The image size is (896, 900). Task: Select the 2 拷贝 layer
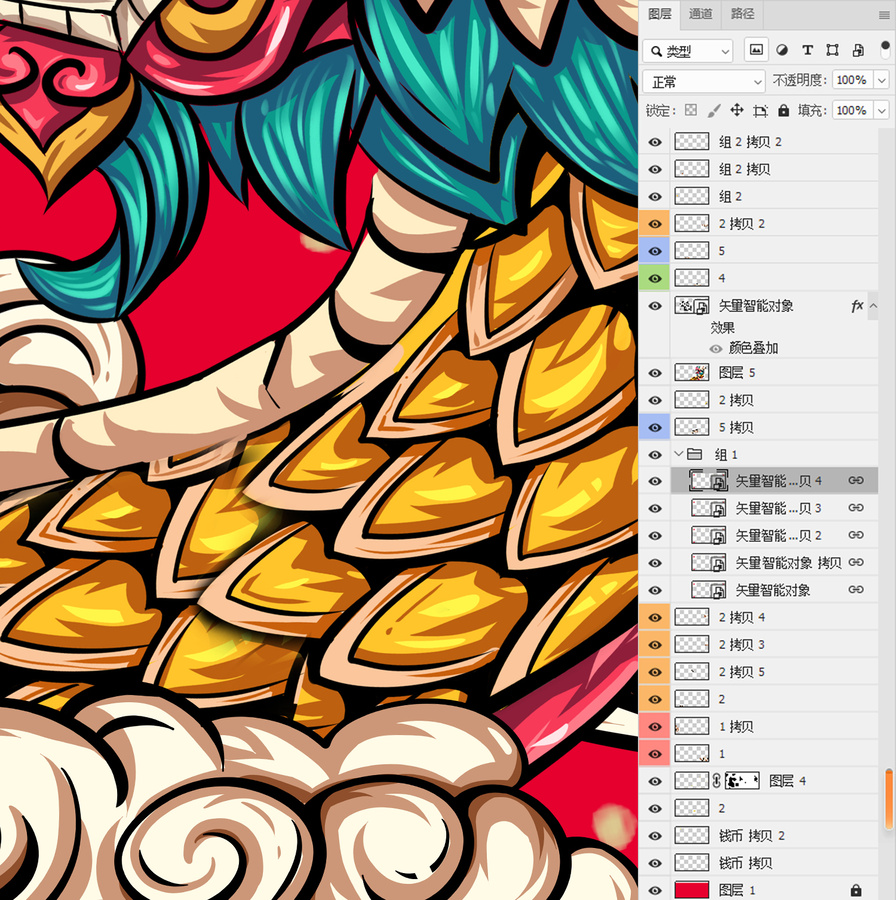click(774, 400)
